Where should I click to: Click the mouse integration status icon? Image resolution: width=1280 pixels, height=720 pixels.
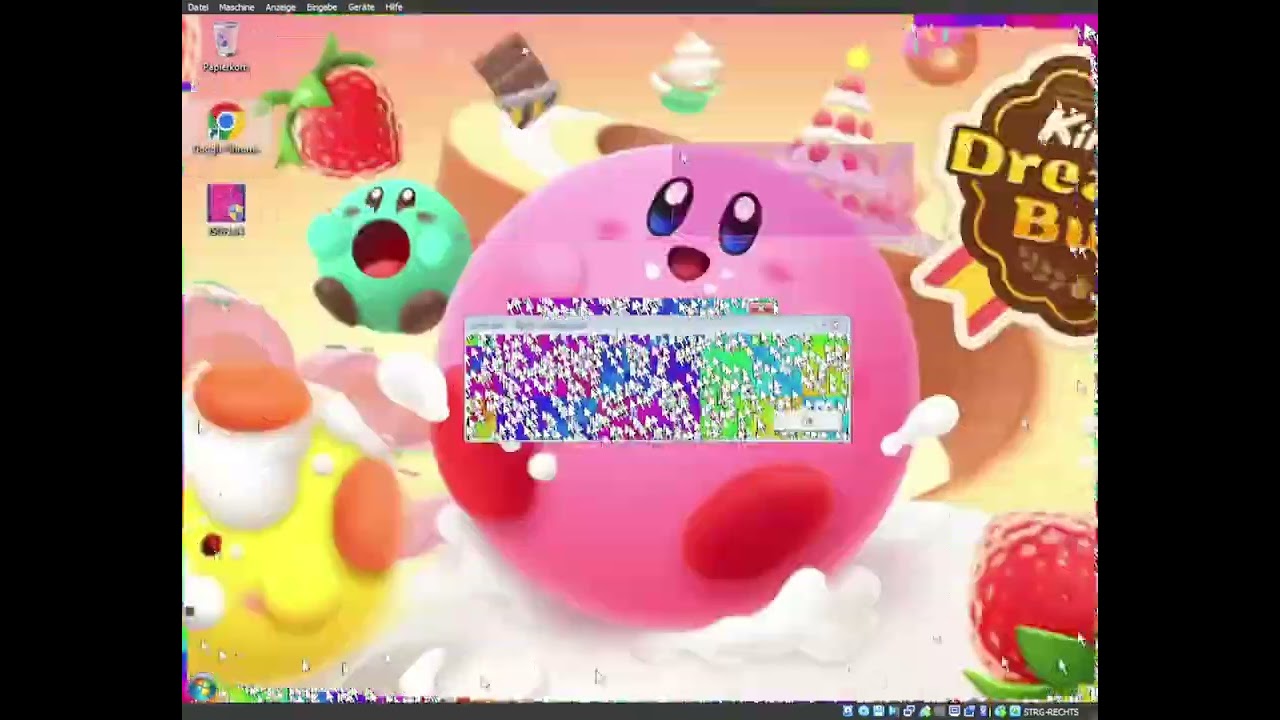(x=1000, y=711)
